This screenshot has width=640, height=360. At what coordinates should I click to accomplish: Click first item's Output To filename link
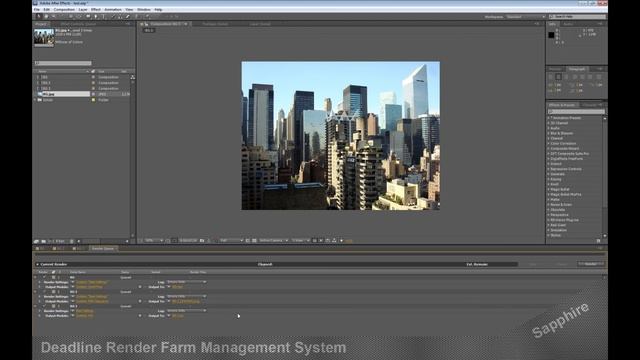pyautogui.click(x=178, y=287)
